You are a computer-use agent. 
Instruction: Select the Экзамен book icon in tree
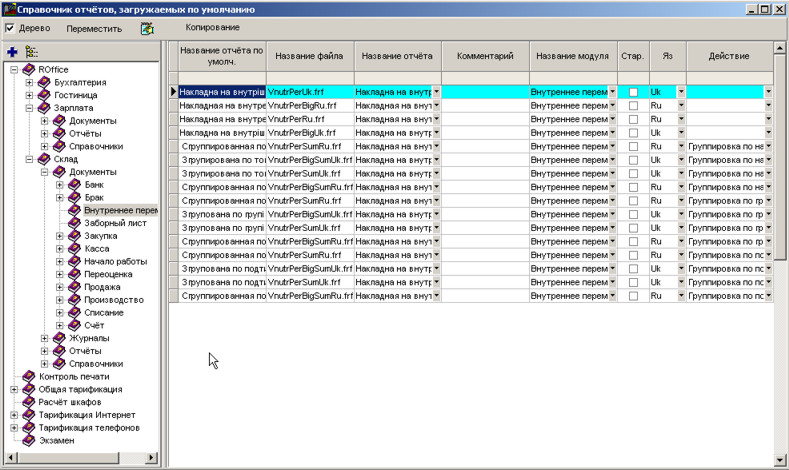pyautogui.click(x=28, y=440)
